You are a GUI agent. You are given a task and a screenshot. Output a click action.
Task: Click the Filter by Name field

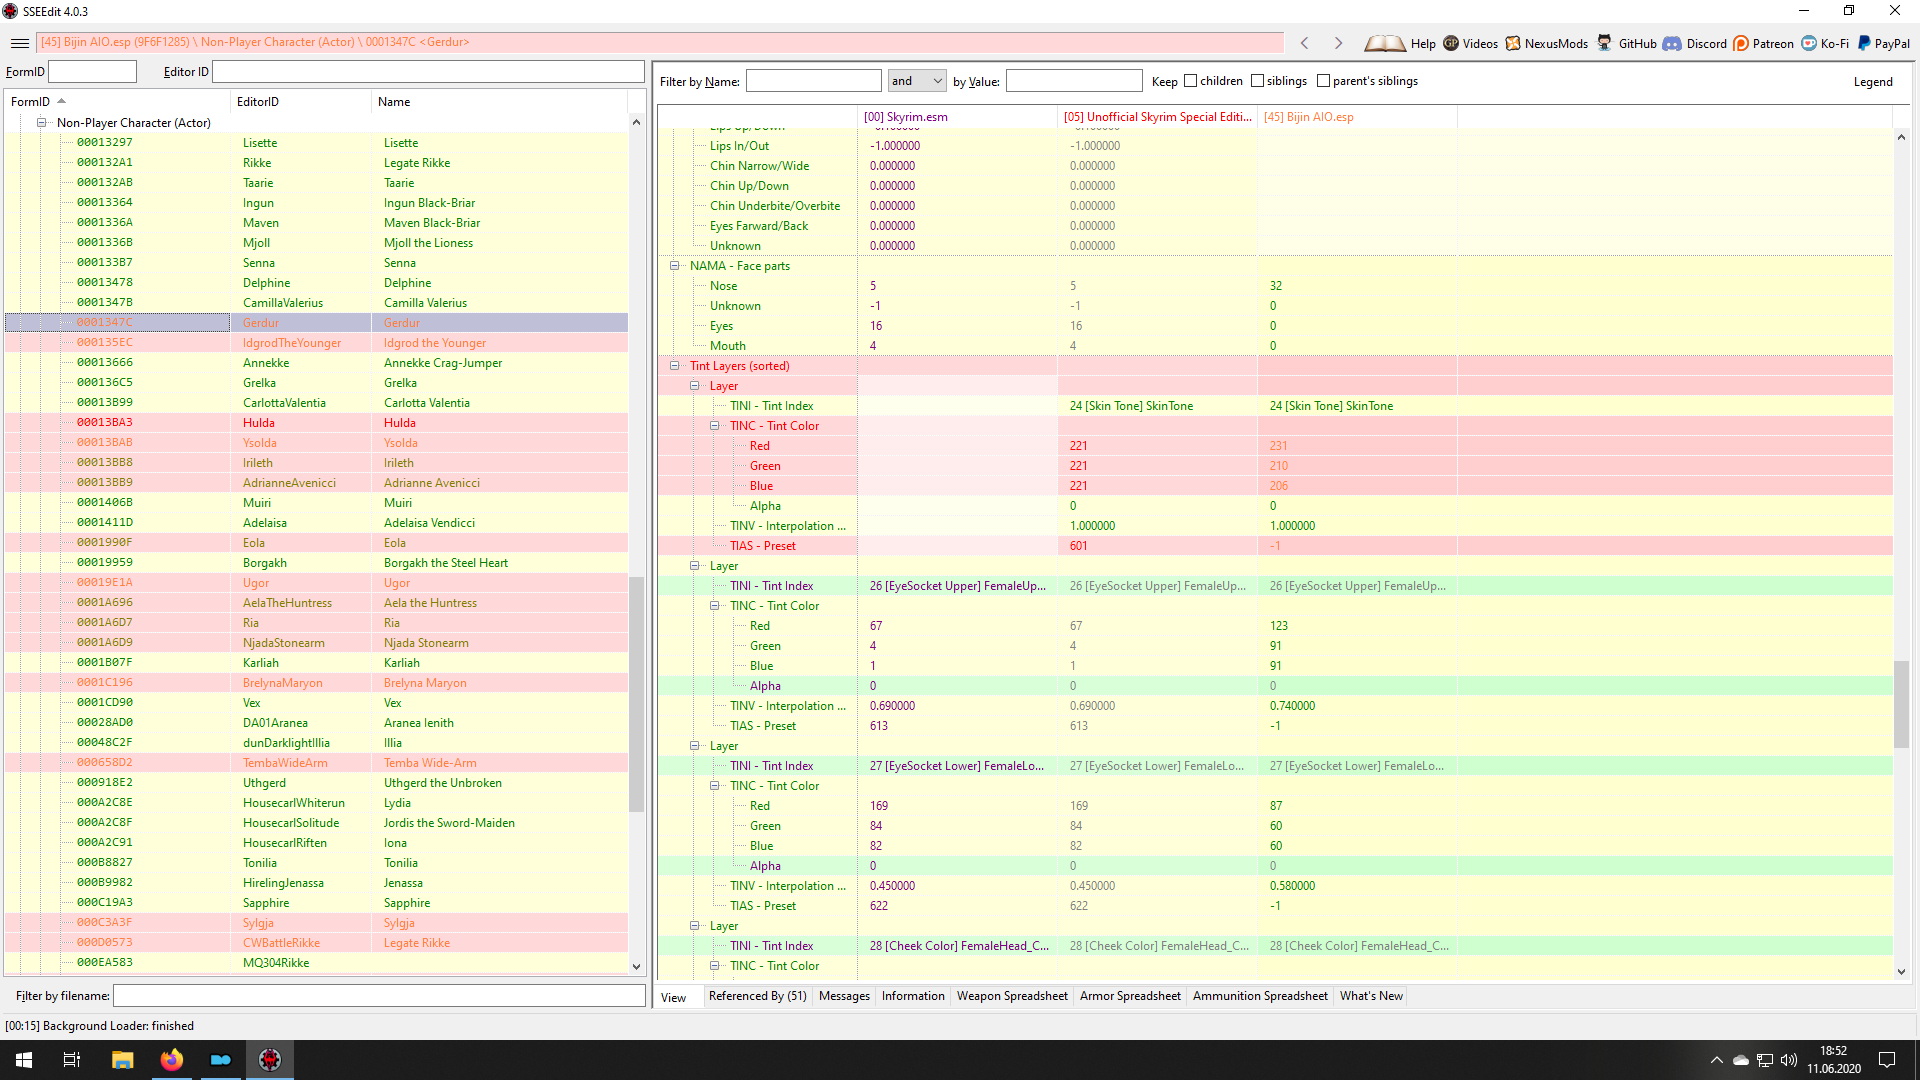tap(814, 81)
